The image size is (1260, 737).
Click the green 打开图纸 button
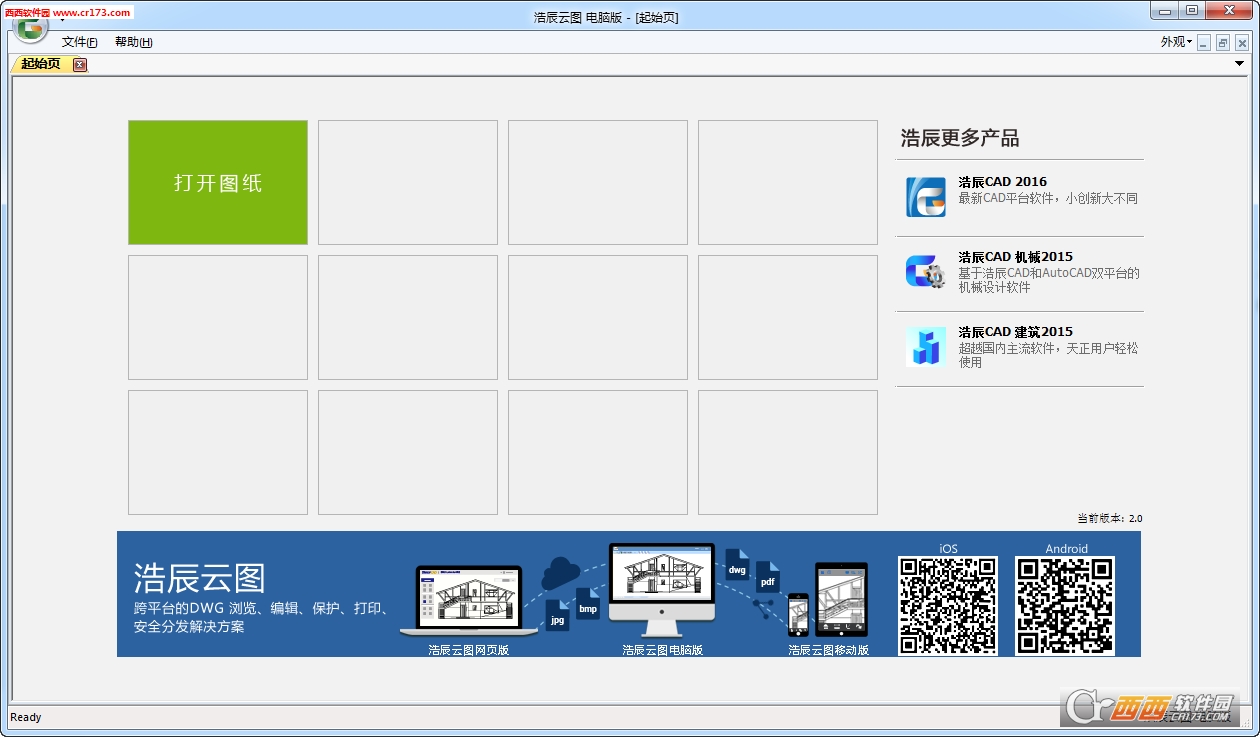tap(218, 183)
